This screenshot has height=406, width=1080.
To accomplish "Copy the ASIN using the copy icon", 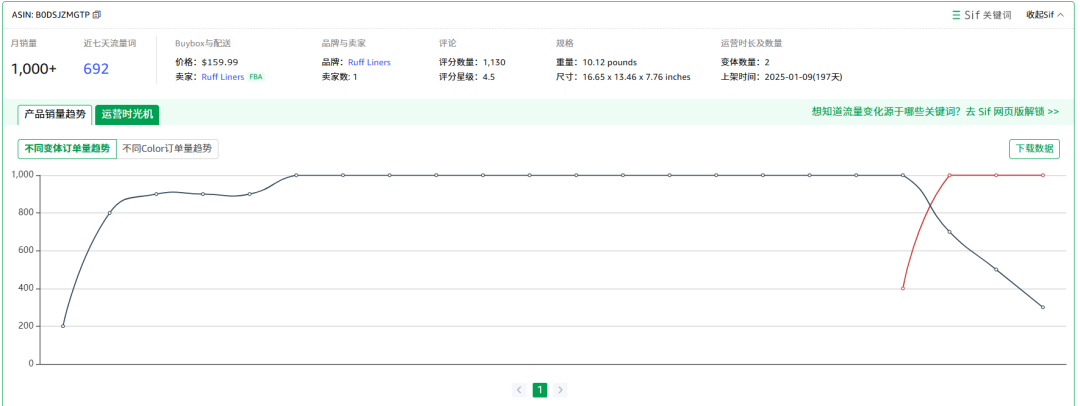I will click(x=96, y=14).
